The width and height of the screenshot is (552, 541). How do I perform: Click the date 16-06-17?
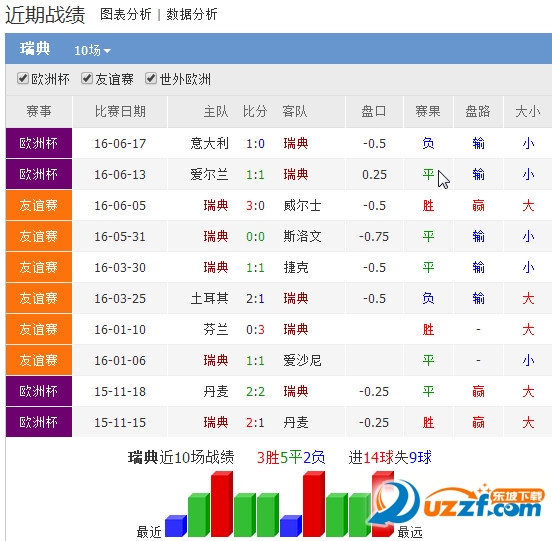pos(120,143)
